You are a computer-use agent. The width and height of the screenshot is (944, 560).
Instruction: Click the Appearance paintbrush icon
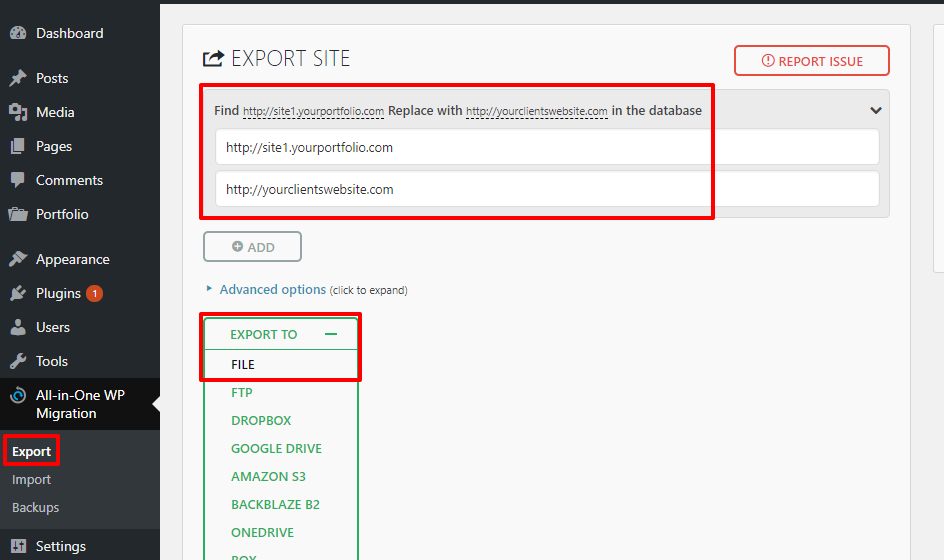[18, 259]
